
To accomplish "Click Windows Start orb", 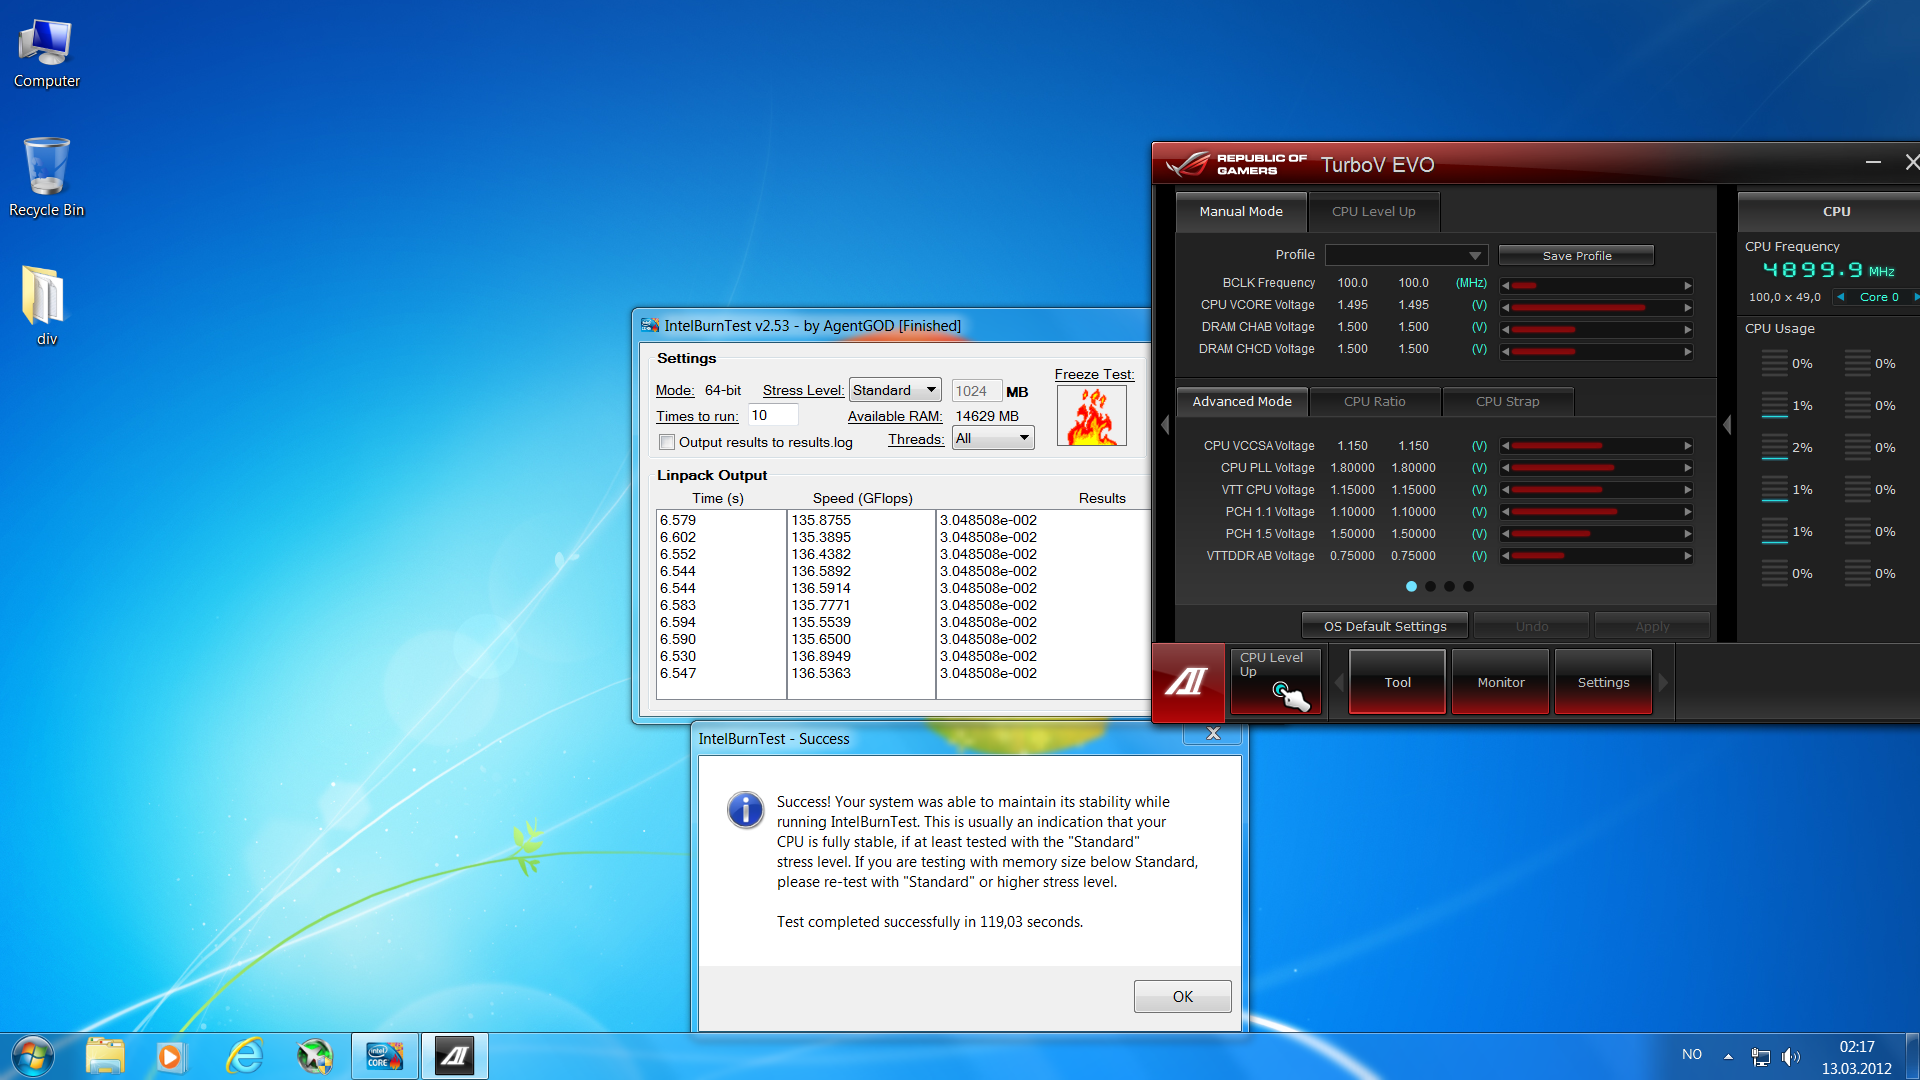I will point(32,1056).
